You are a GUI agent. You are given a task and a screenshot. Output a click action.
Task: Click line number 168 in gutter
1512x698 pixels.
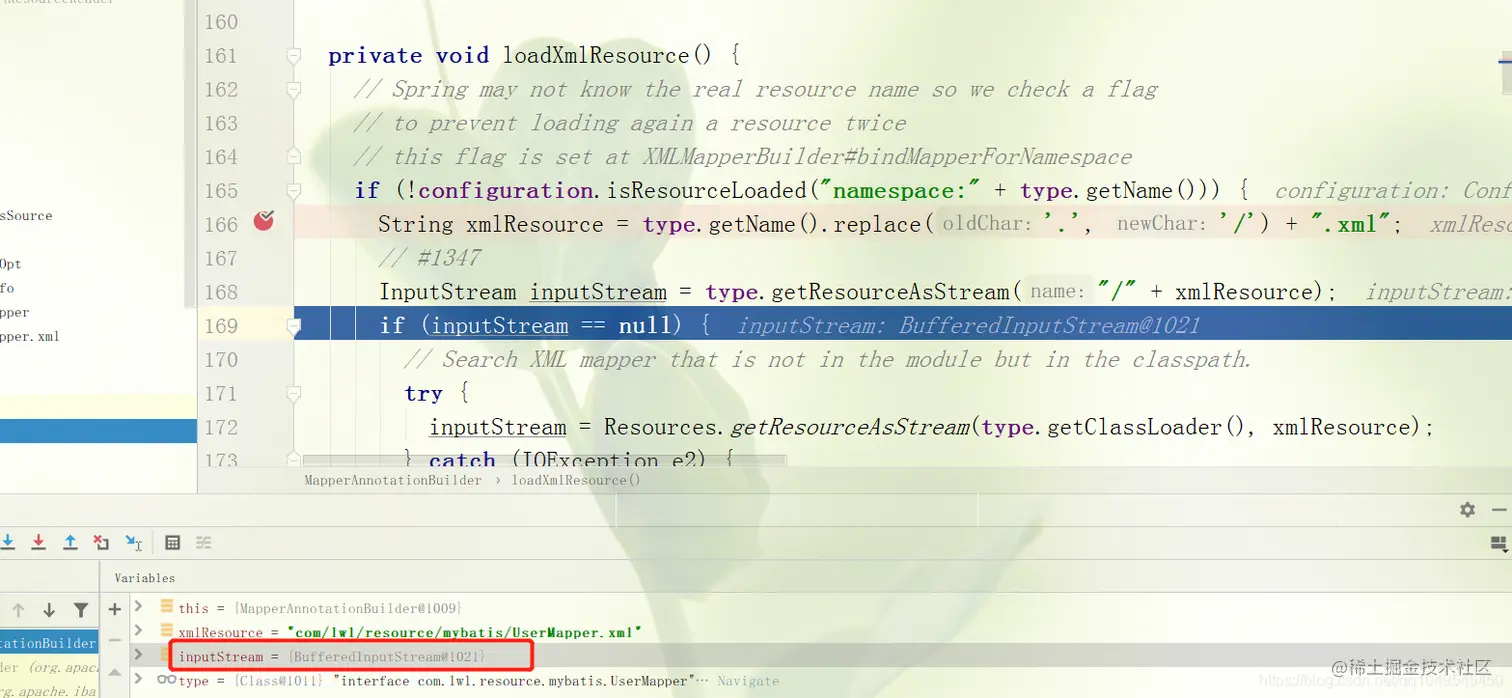(221, 292)
